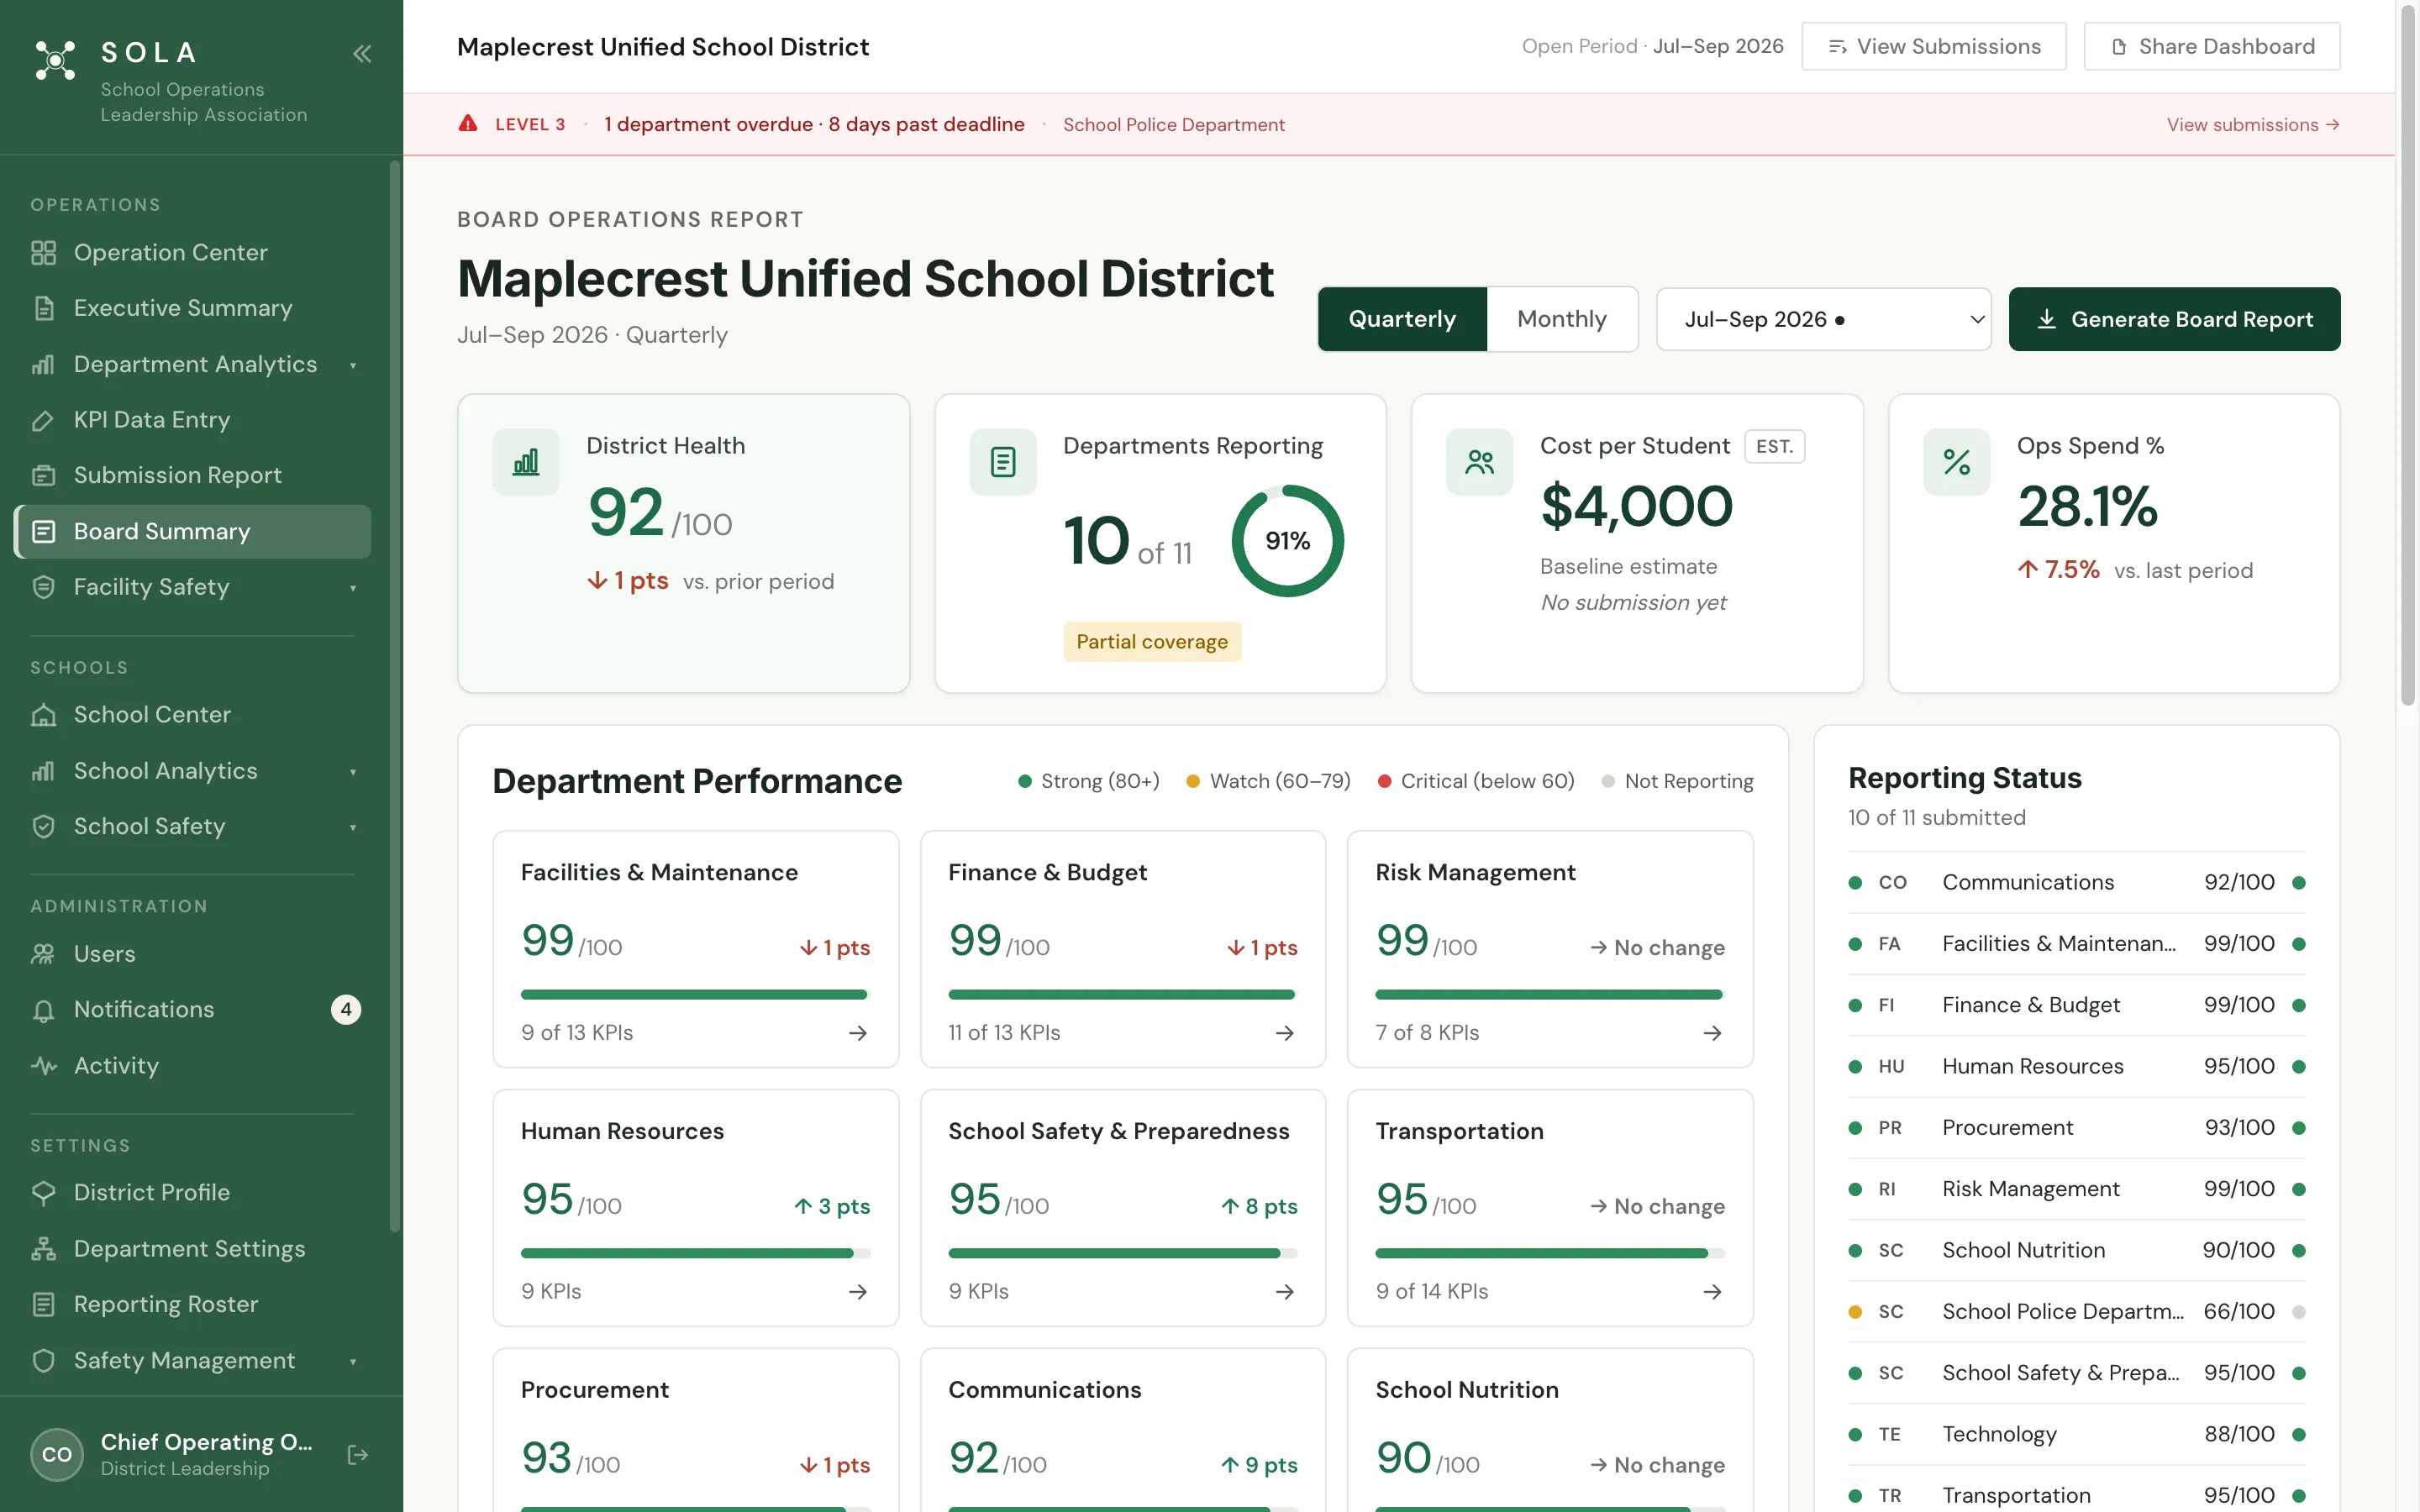
Task: Click the SOLA logo icon
Action: pyautogui.click(x=55, y=60)
